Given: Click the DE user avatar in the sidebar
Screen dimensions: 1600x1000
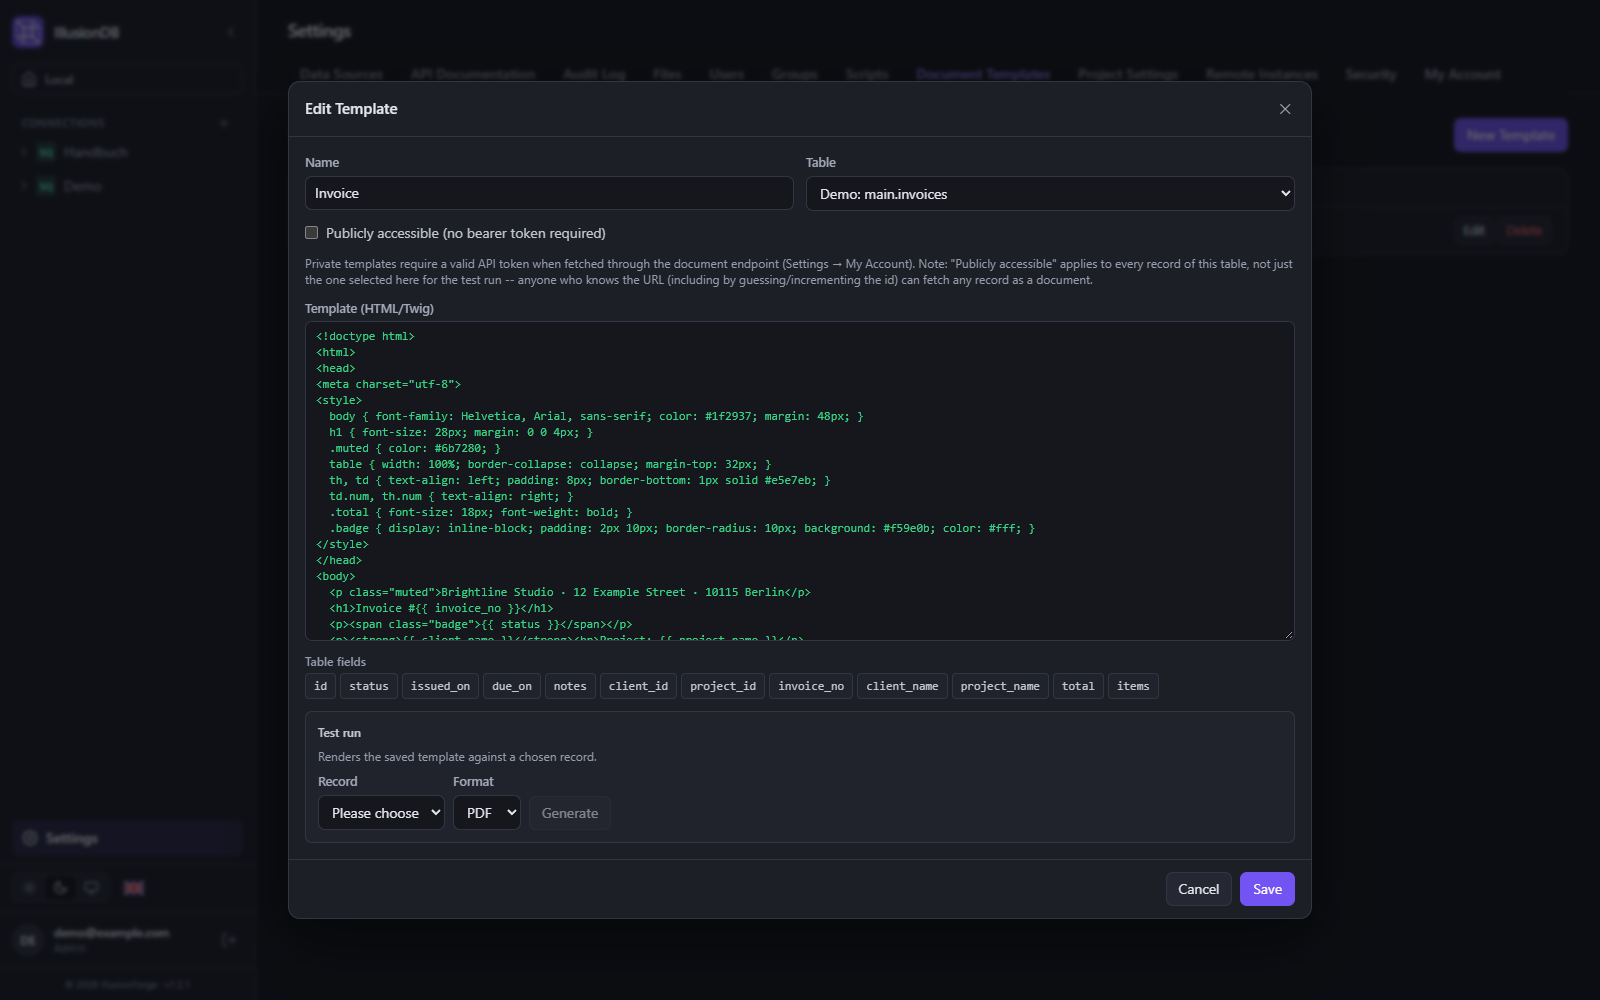Looking at the screenshot, I should click(28, 939).
